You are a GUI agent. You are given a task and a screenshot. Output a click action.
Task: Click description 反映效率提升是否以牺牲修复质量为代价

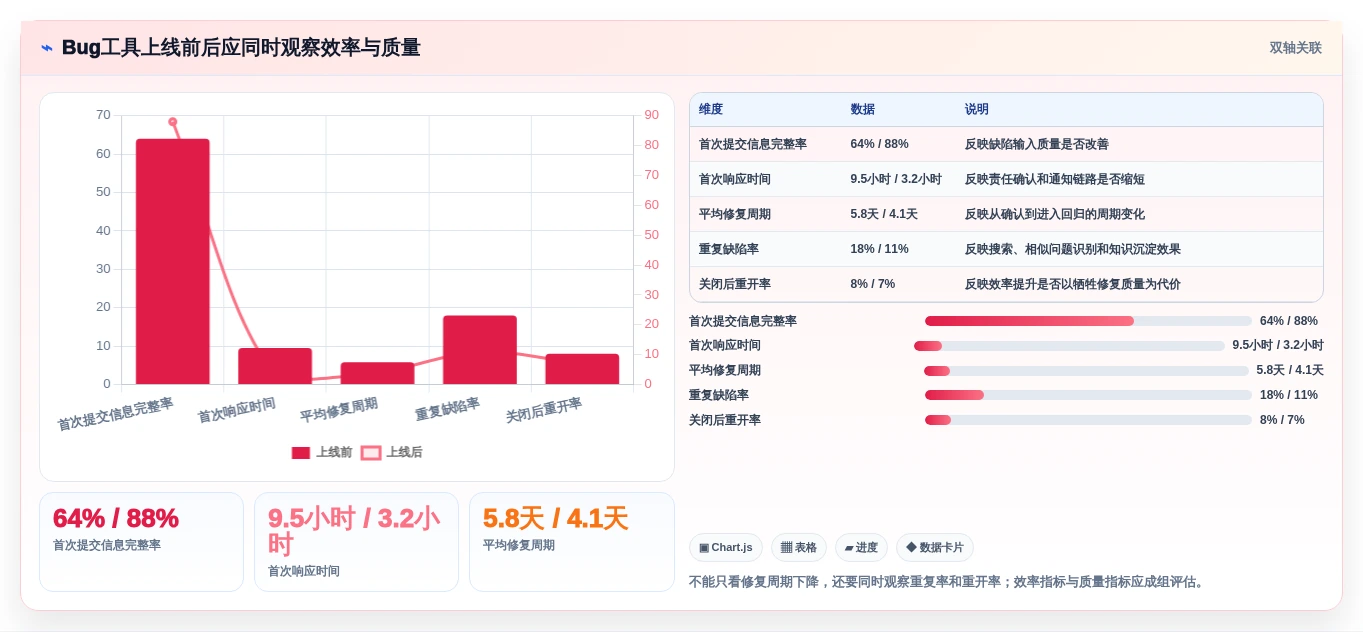(1072, 284)
